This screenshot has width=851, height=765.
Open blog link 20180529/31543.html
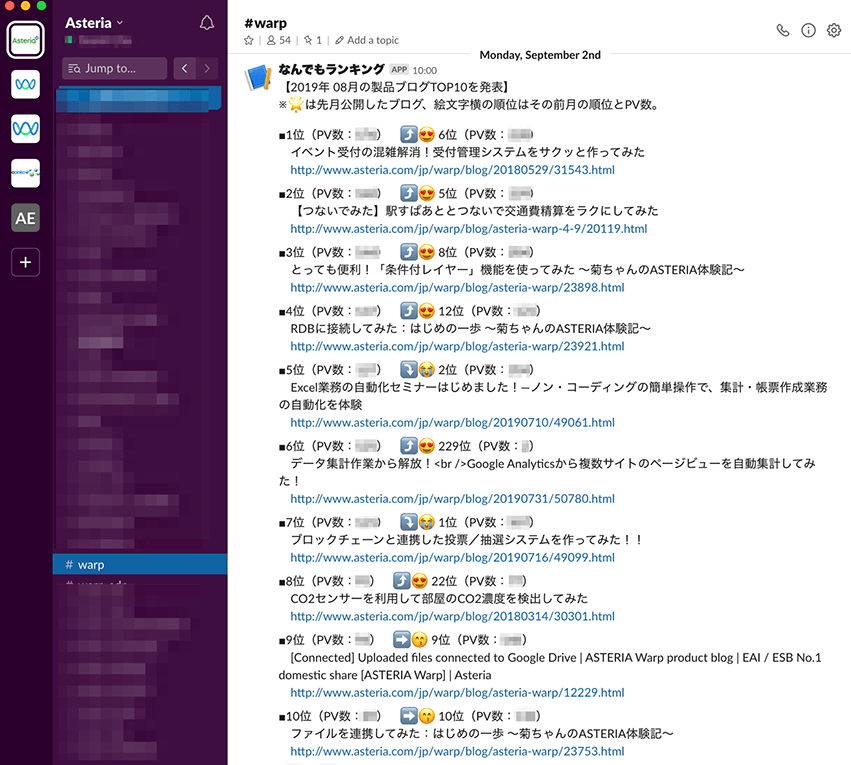click(x=453, y=170)
